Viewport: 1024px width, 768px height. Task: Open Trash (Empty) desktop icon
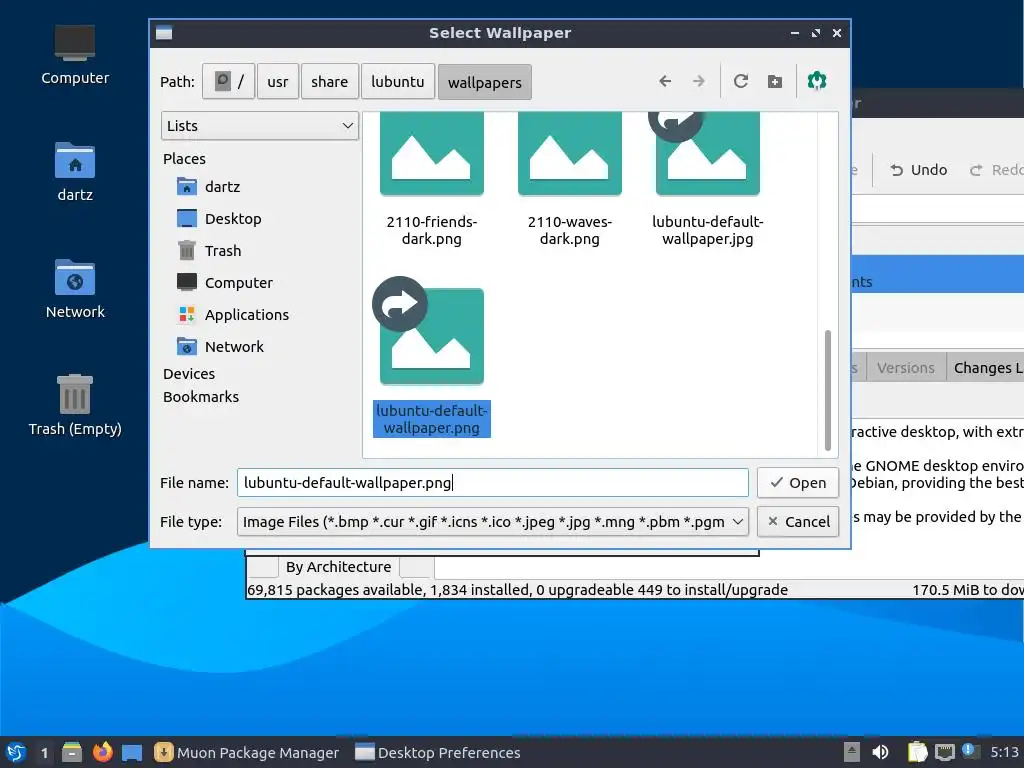pyautogui.click(x=74, y=406)
